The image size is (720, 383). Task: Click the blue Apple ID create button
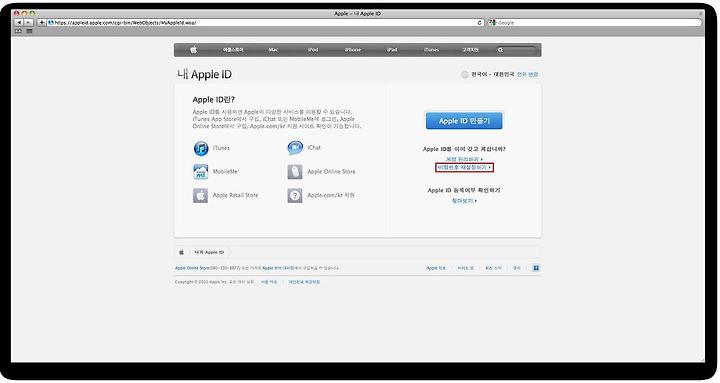click(464, 121)
